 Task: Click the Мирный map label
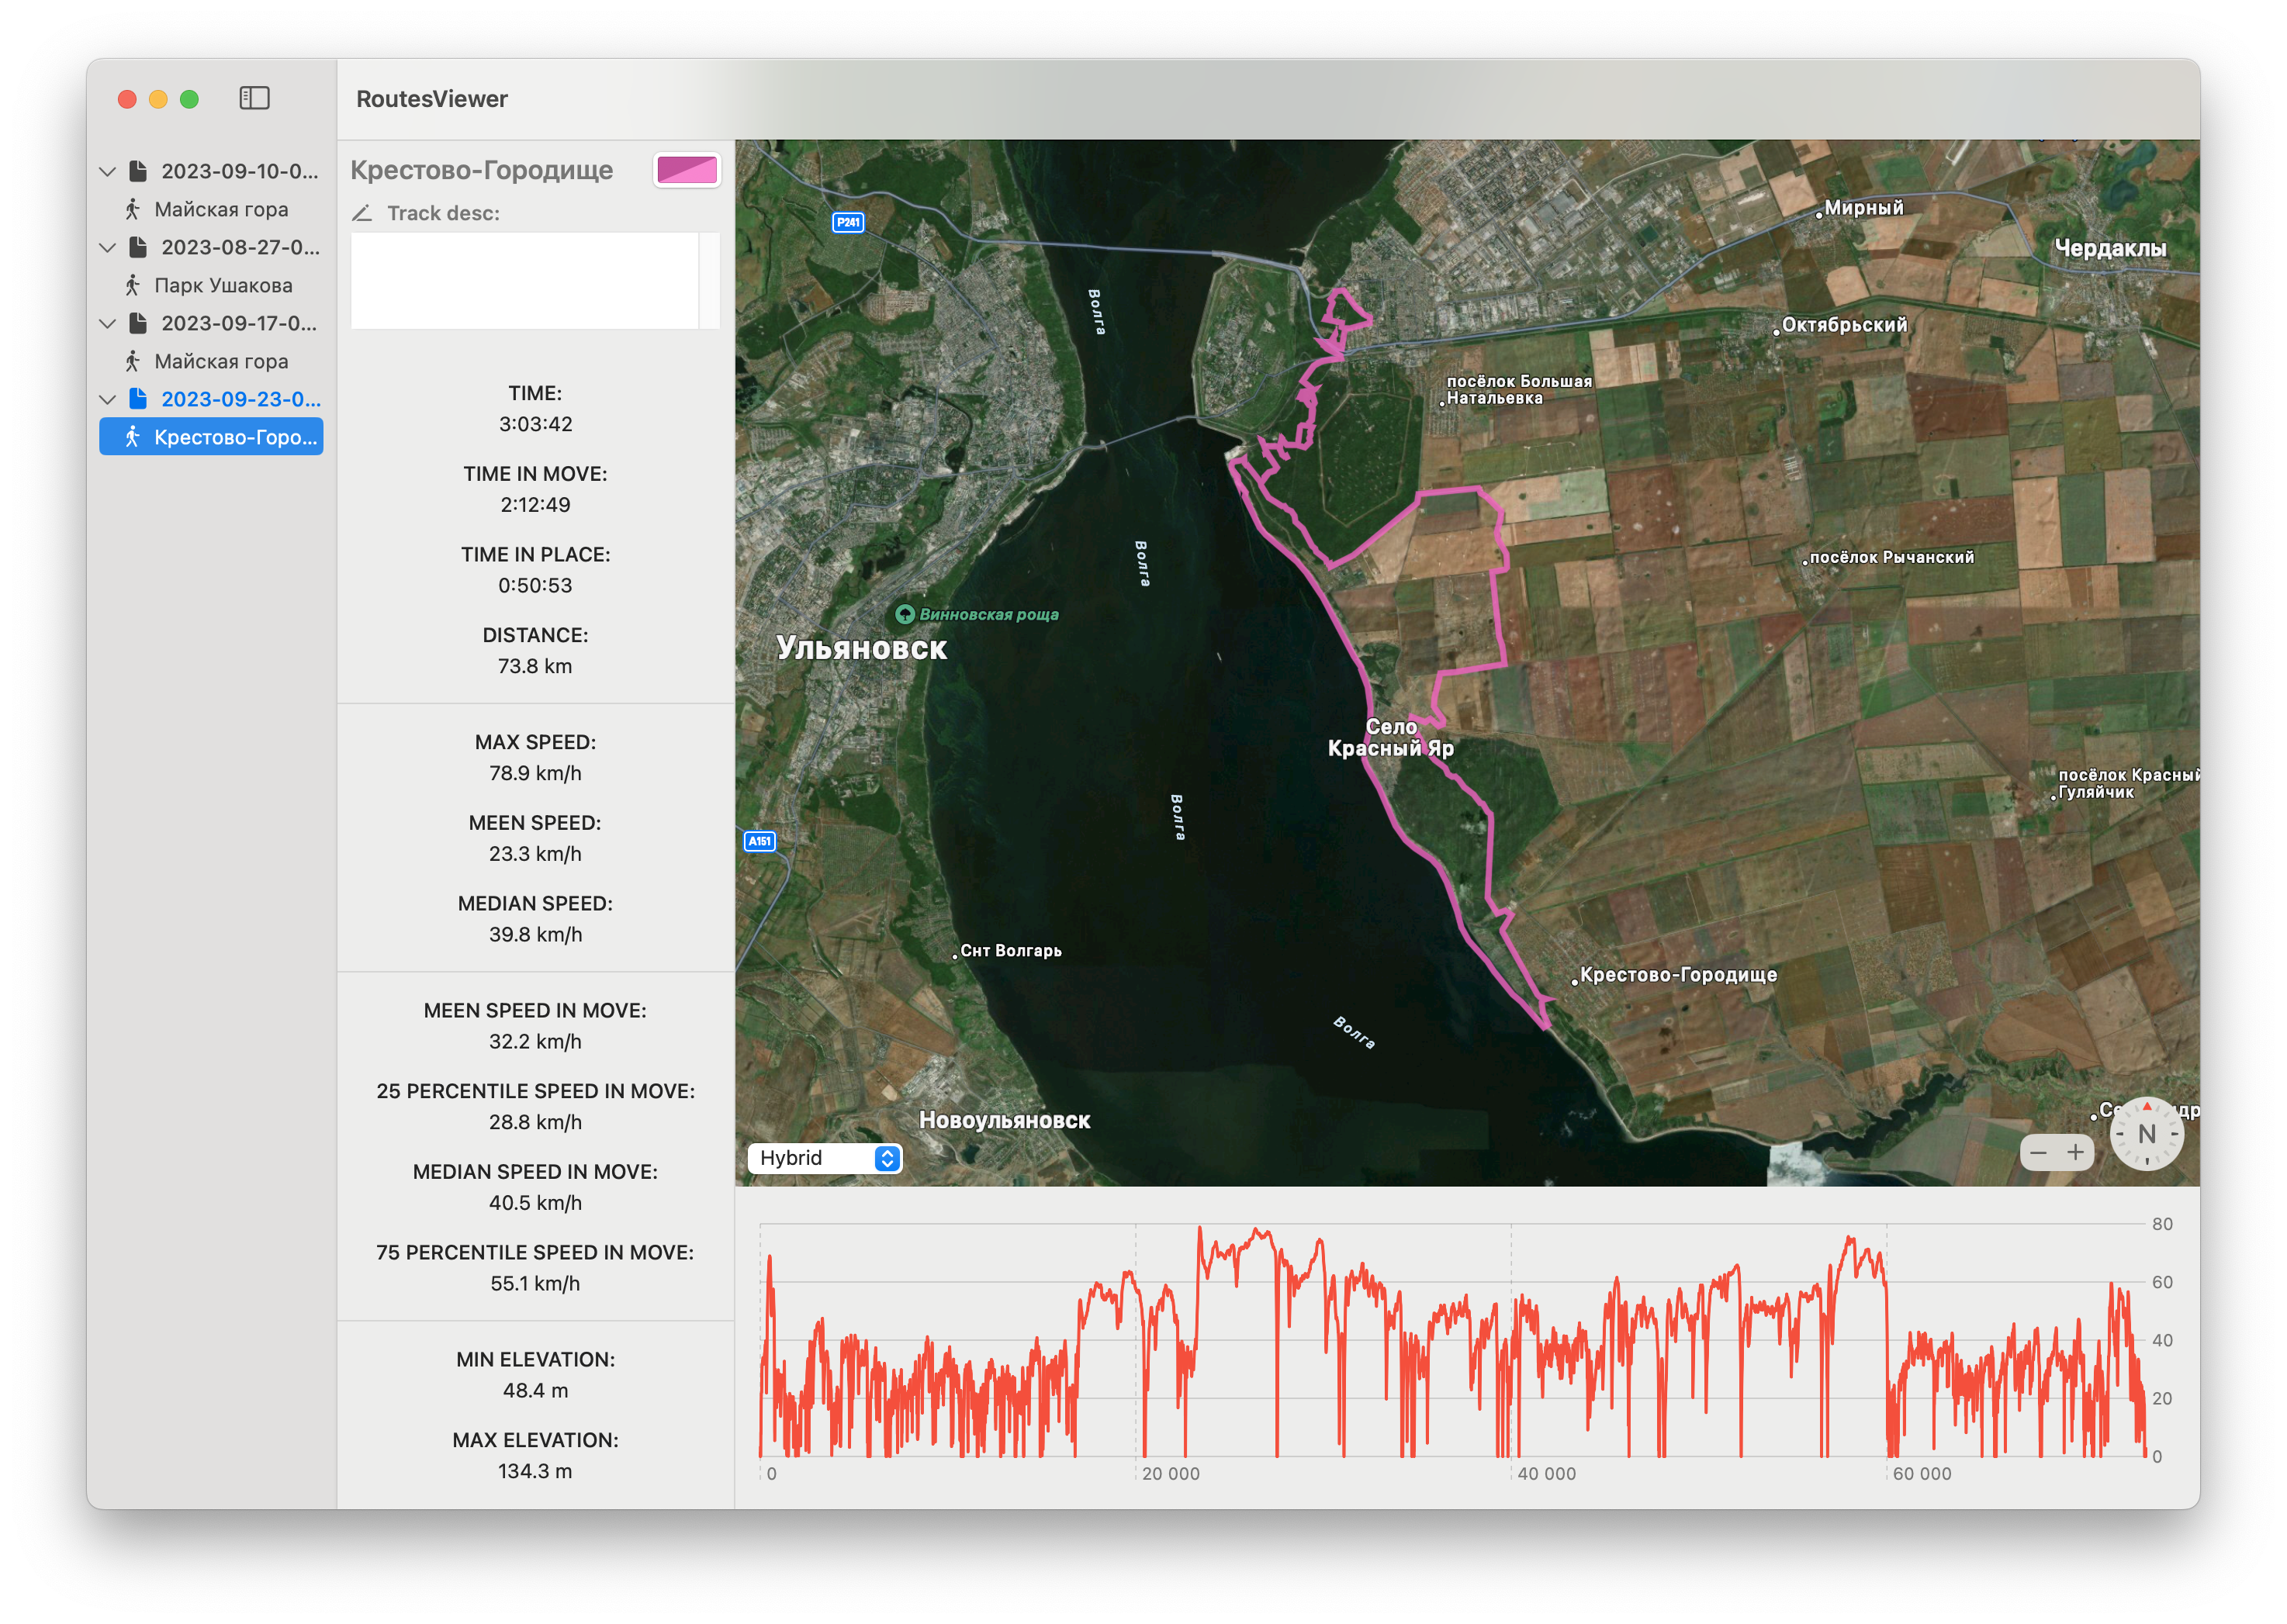point(1863,208)
